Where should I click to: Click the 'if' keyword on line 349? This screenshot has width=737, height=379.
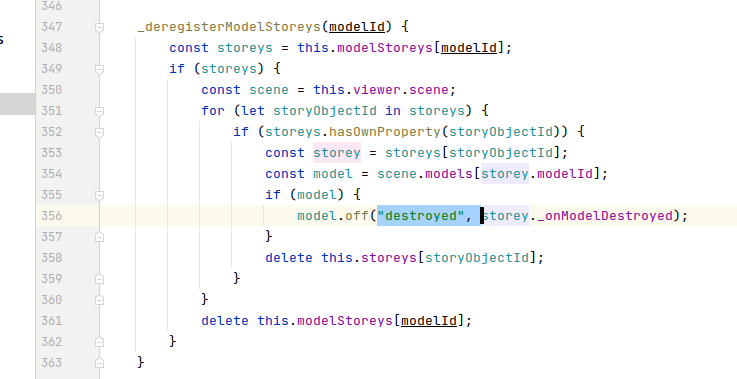tap(177, 69)
